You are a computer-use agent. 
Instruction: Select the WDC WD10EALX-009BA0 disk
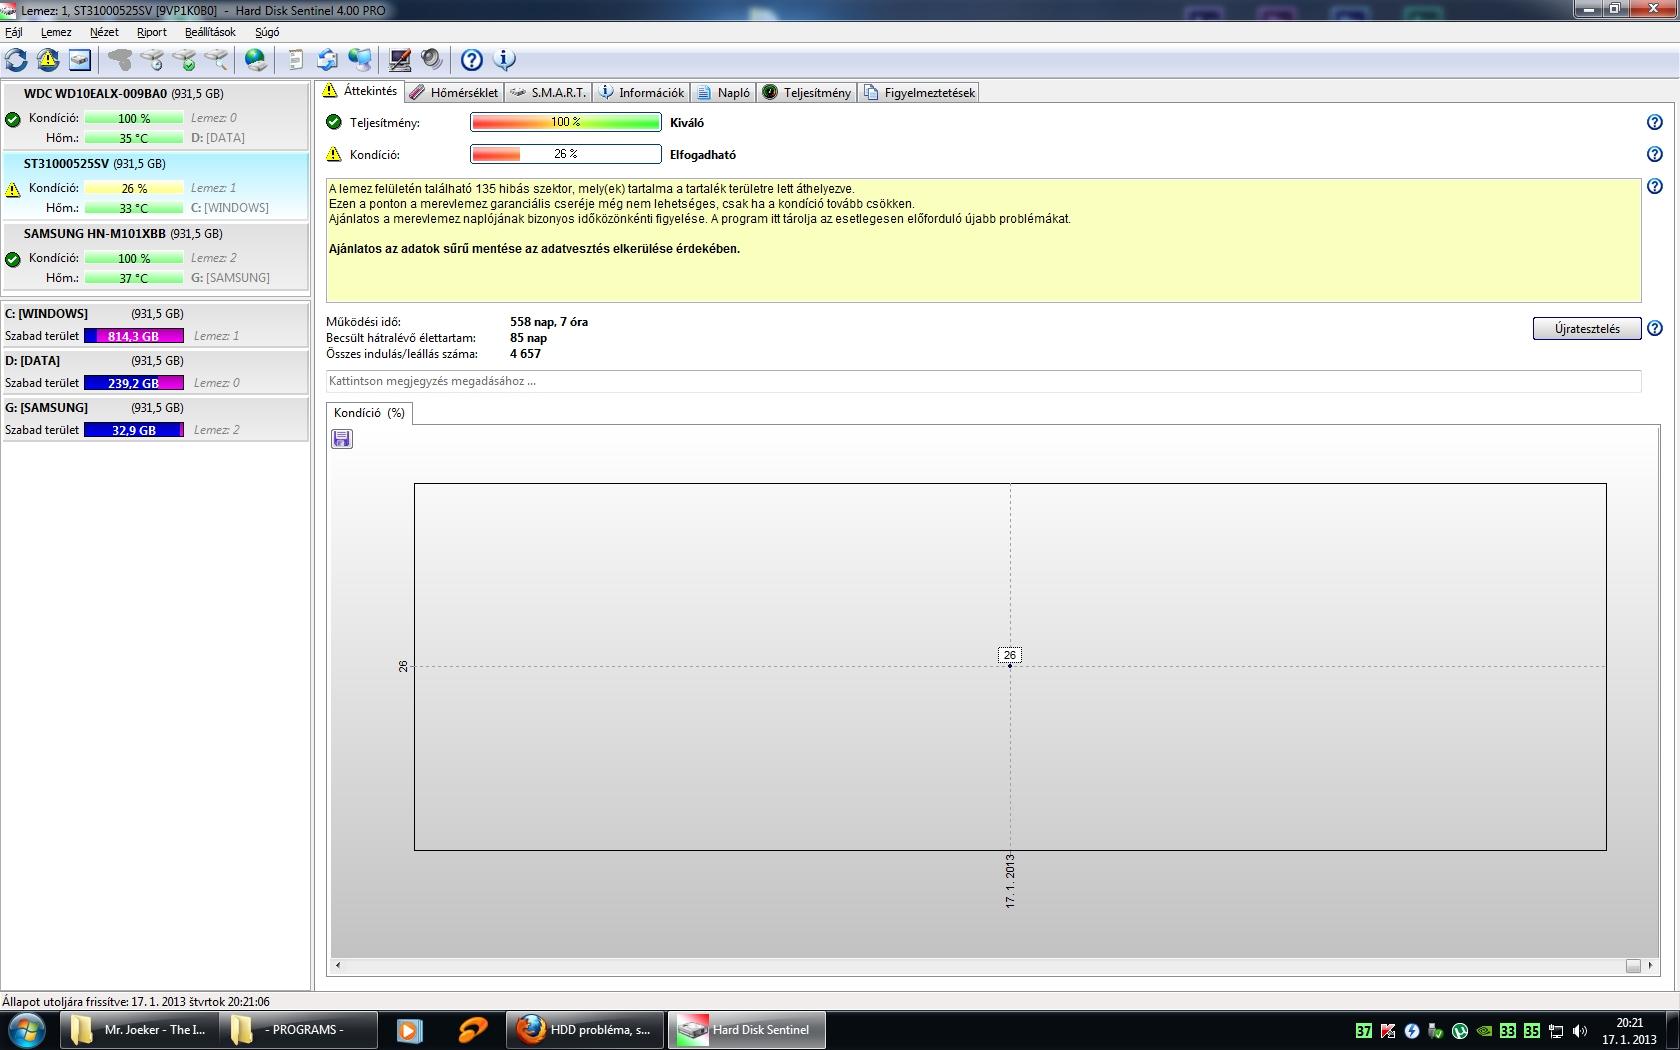click(x=155, y=116)
